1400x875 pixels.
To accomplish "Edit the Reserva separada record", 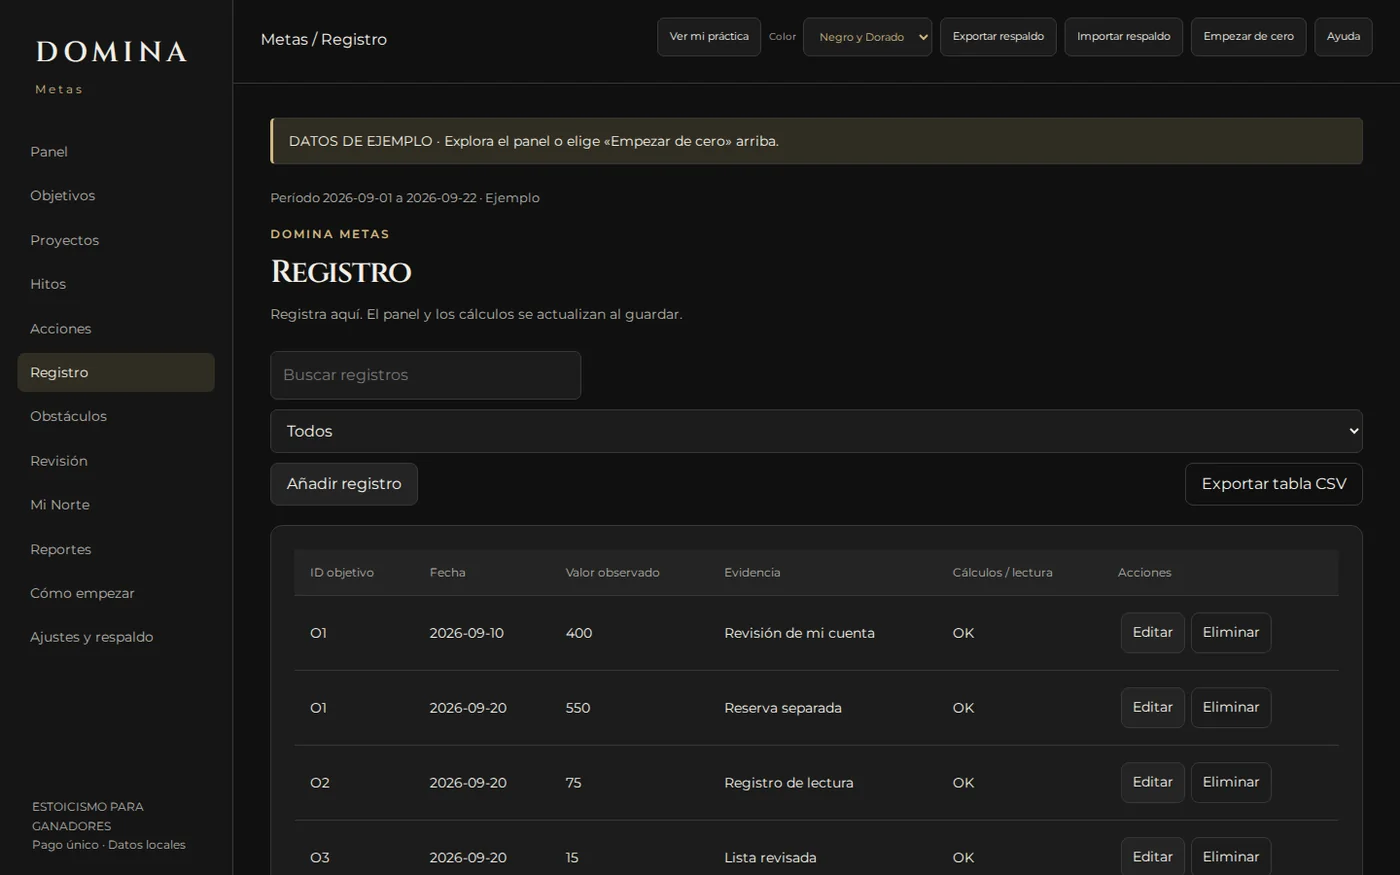I will coord(1152,708).
